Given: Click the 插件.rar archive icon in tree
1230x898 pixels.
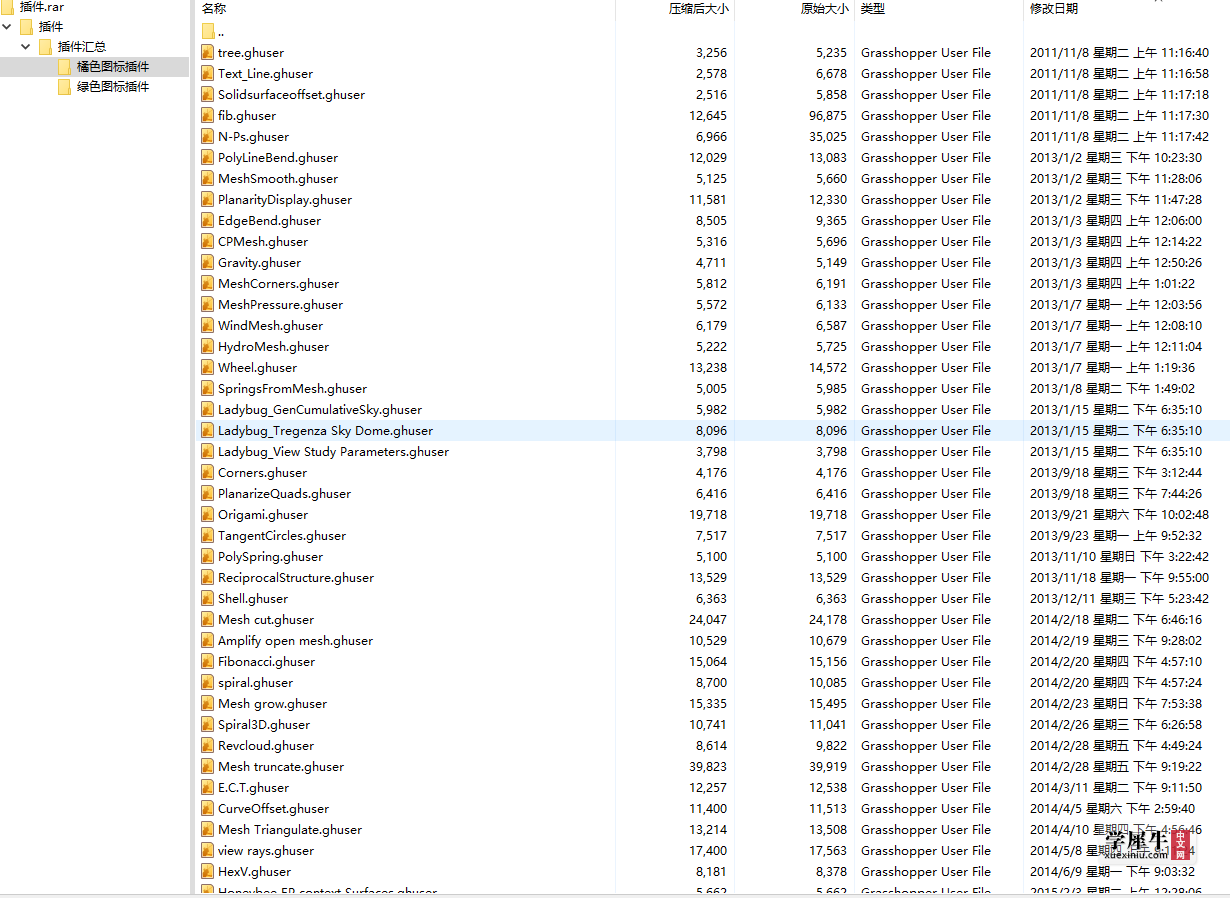Looking at the screenshot, I should [x=9, y=6].
